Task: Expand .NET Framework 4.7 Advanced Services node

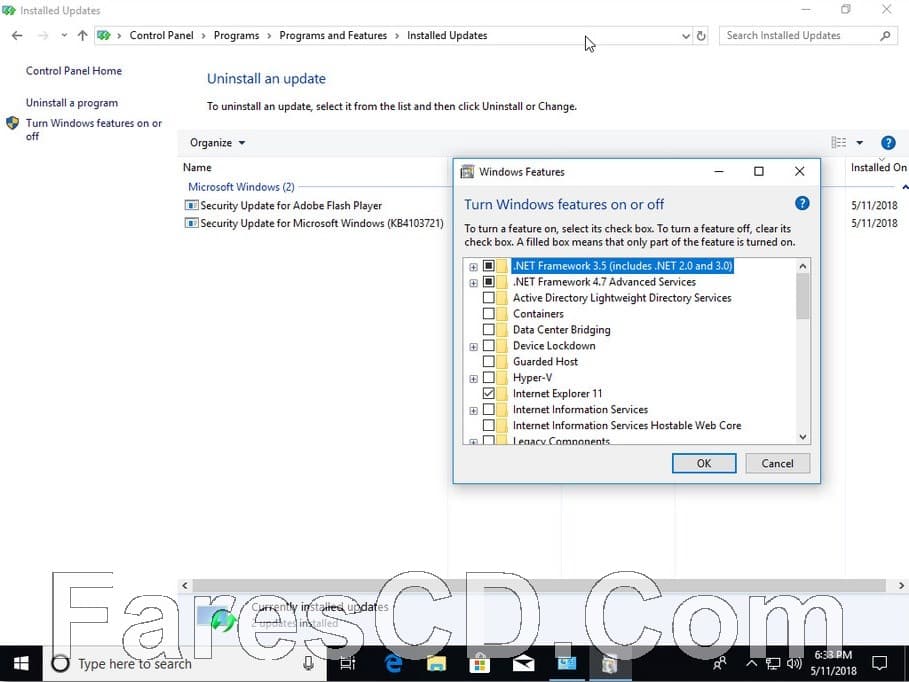Action: pos(474,283)
